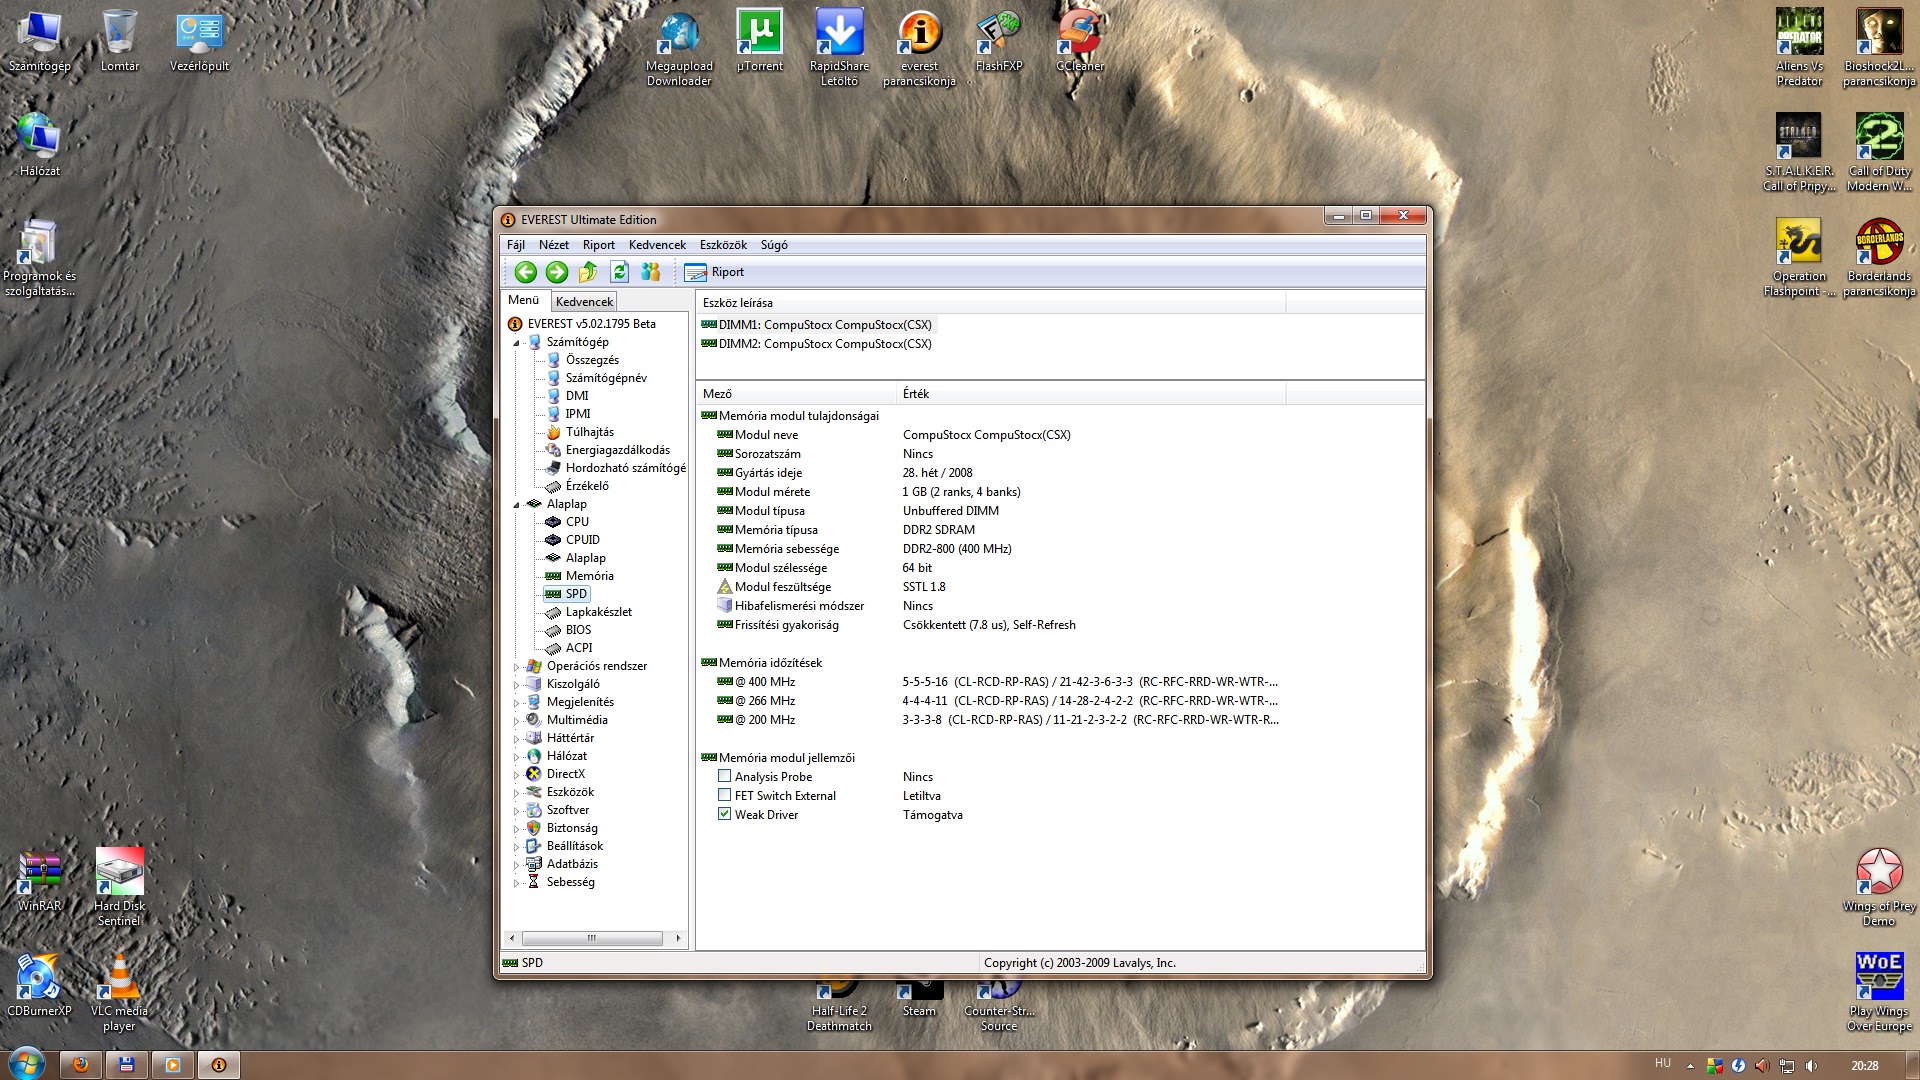Expand the Operációs rendszer tree node

pyautogui.click(x=517, y=667)
